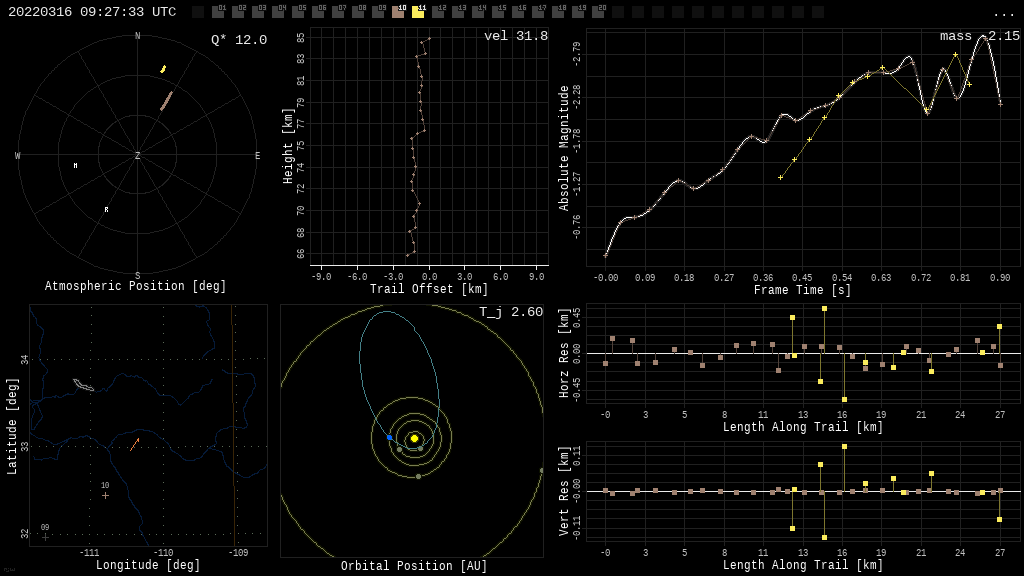Click station 10 cross marker on map
Screen dimensions: 1024x576
pyautogui.click(x=105, y=496)
